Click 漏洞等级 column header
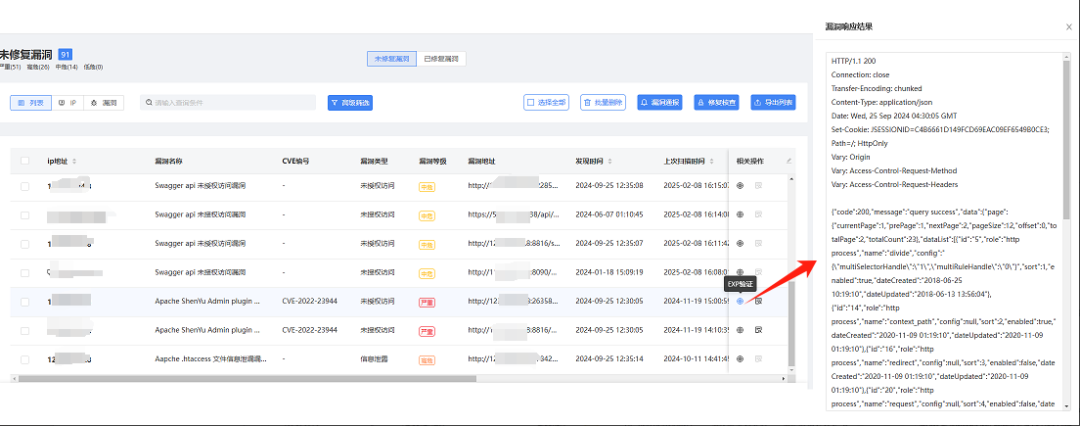 (x=433, y=161)
